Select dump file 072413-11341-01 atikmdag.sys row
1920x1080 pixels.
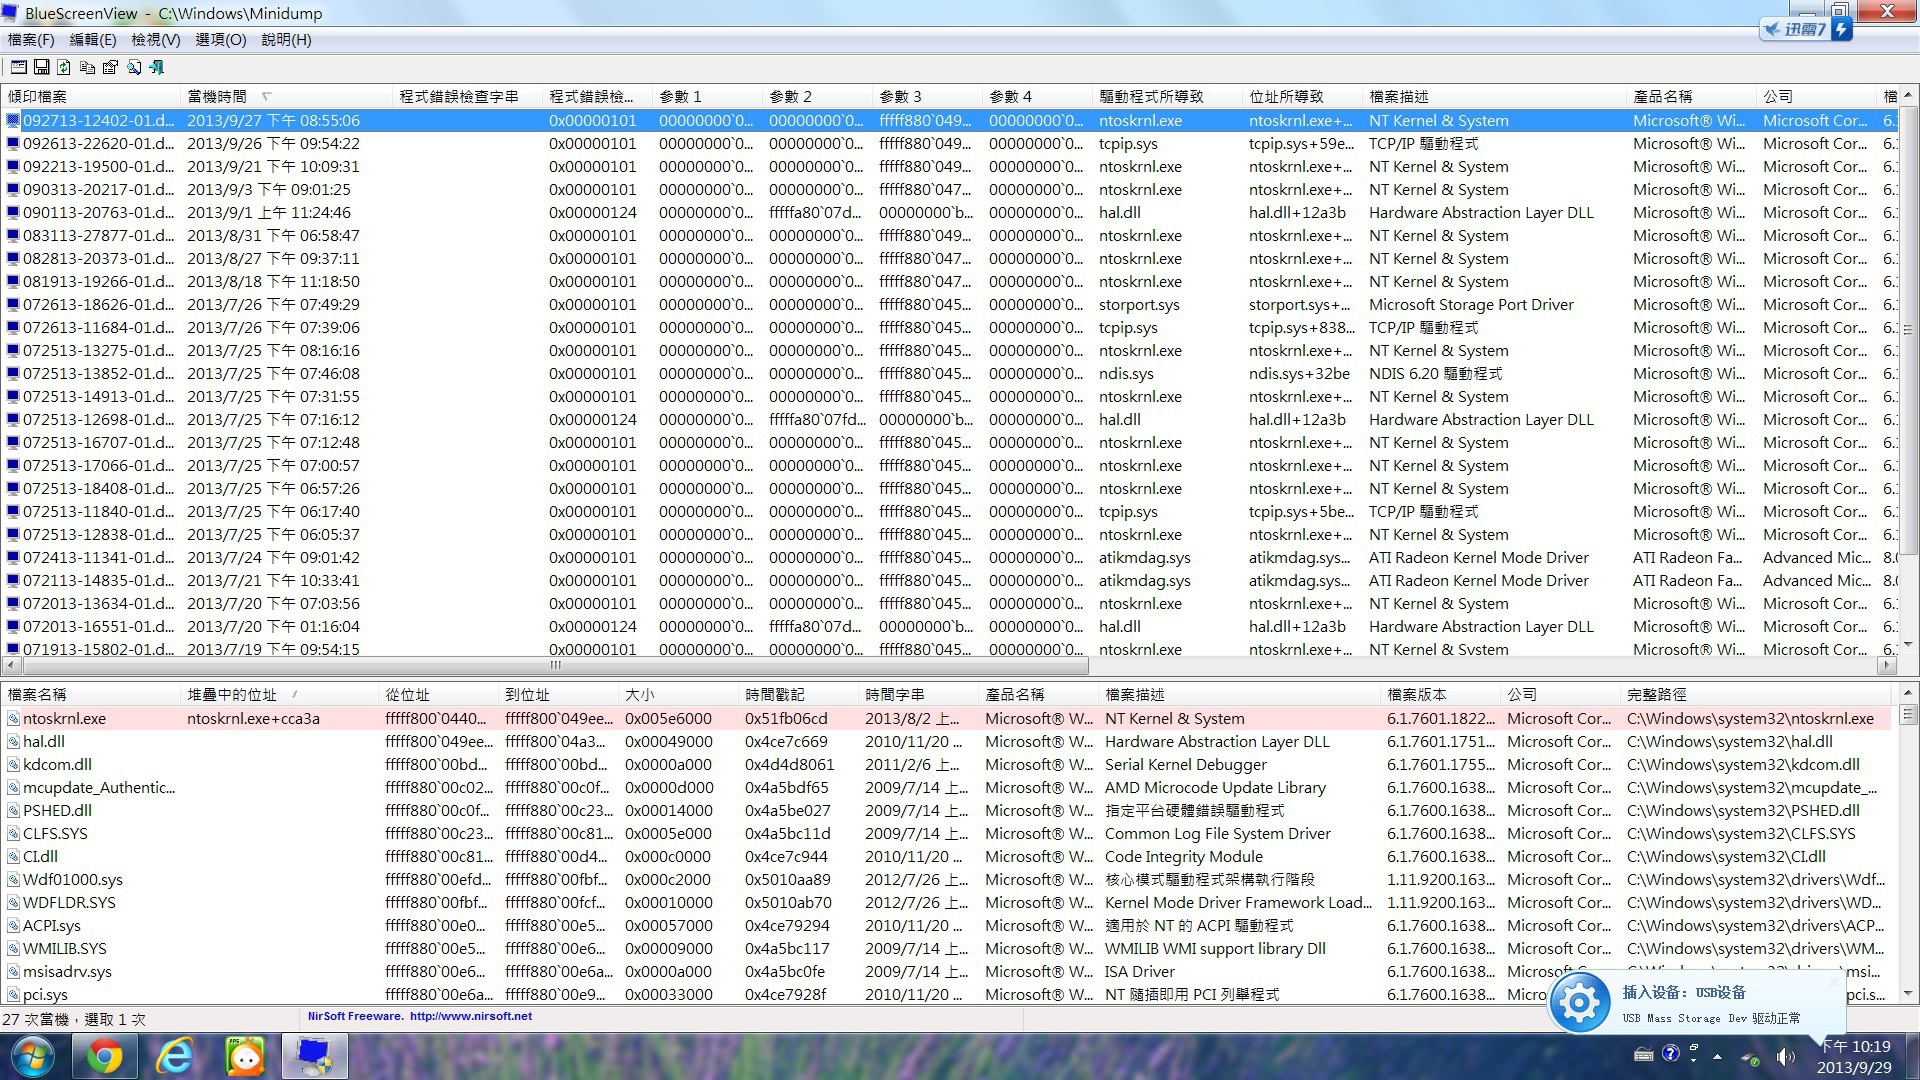(950, 557)
